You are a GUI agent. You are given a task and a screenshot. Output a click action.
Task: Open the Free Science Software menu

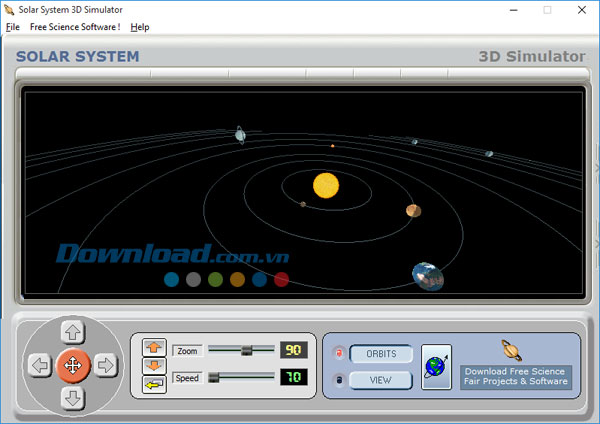pos(75,27)
